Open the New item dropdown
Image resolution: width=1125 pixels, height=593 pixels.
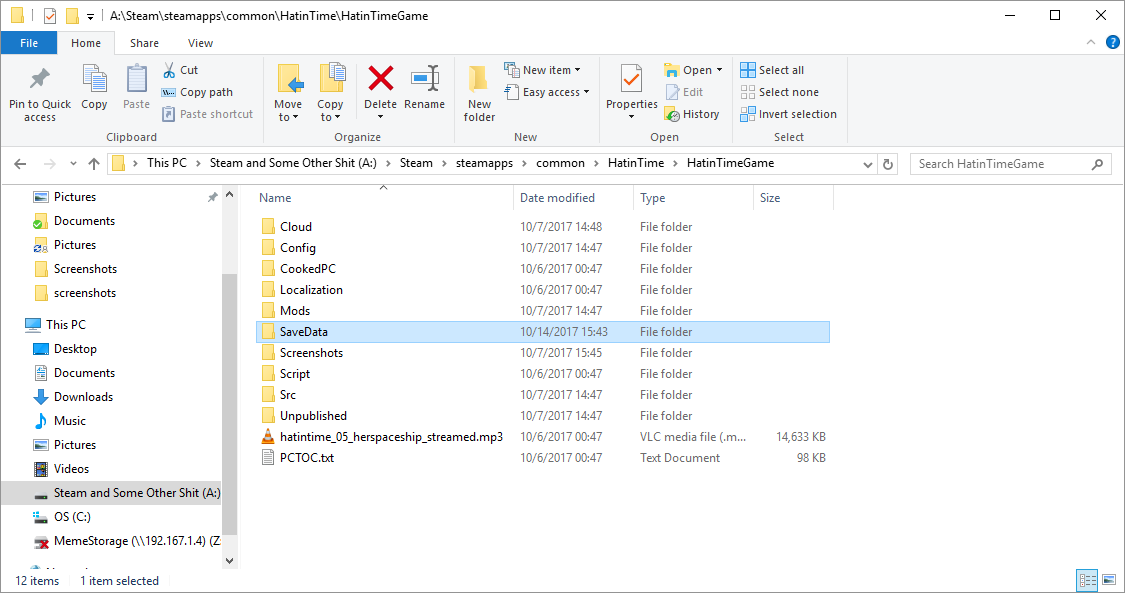point(542,70)
